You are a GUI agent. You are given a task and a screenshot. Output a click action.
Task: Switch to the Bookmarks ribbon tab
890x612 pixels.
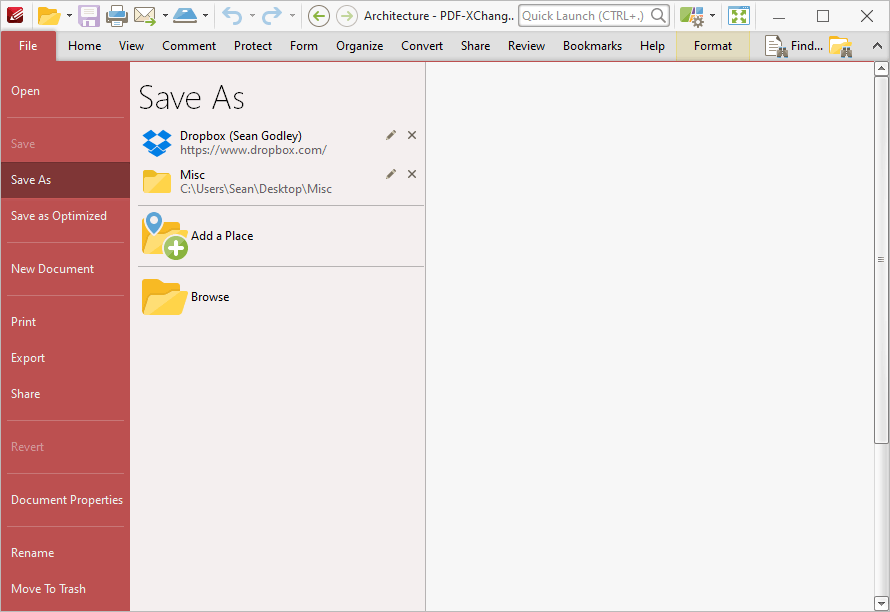592,46
